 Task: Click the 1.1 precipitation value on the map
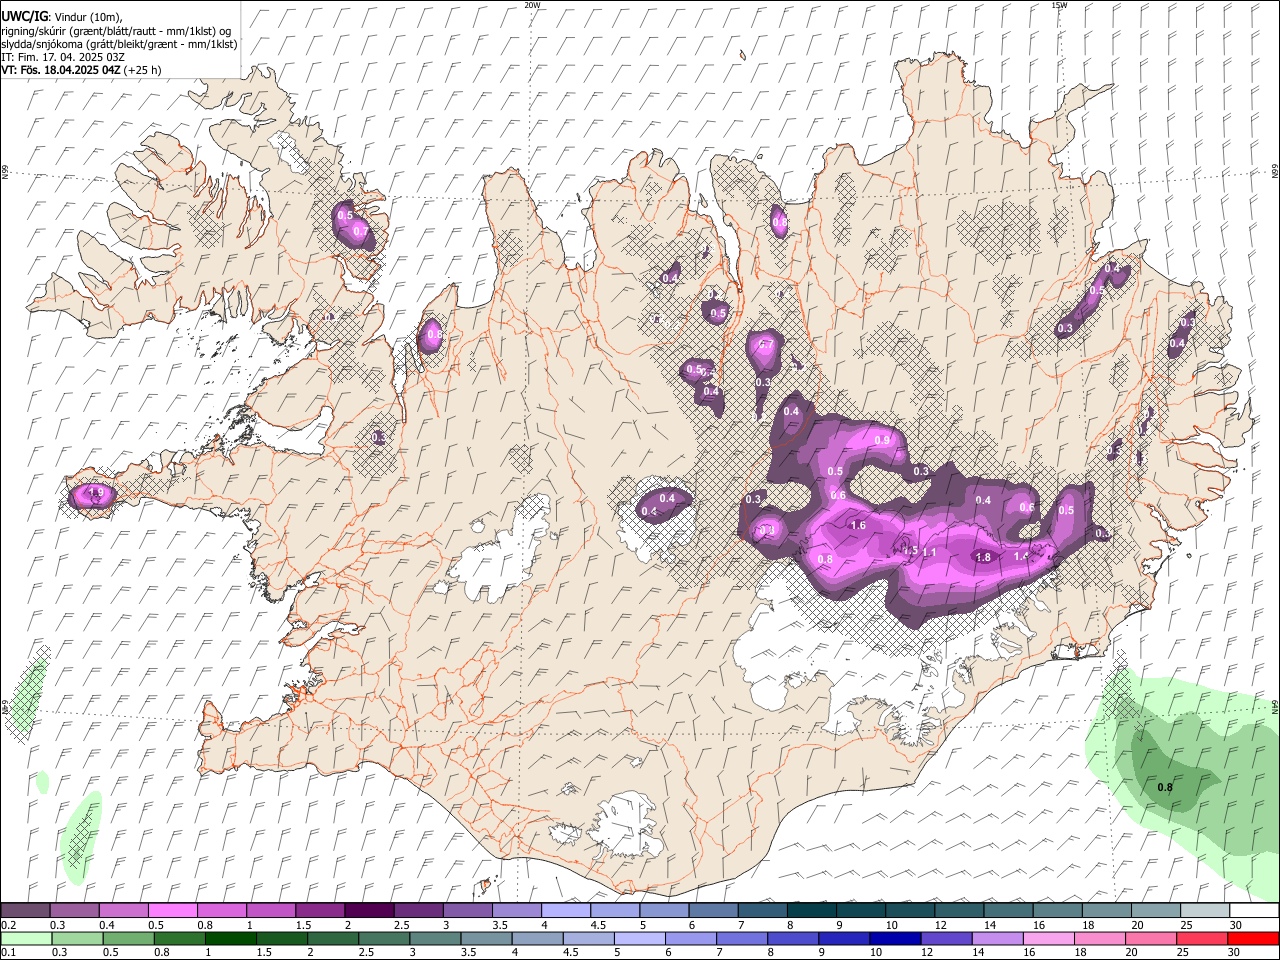coord(929,552)
